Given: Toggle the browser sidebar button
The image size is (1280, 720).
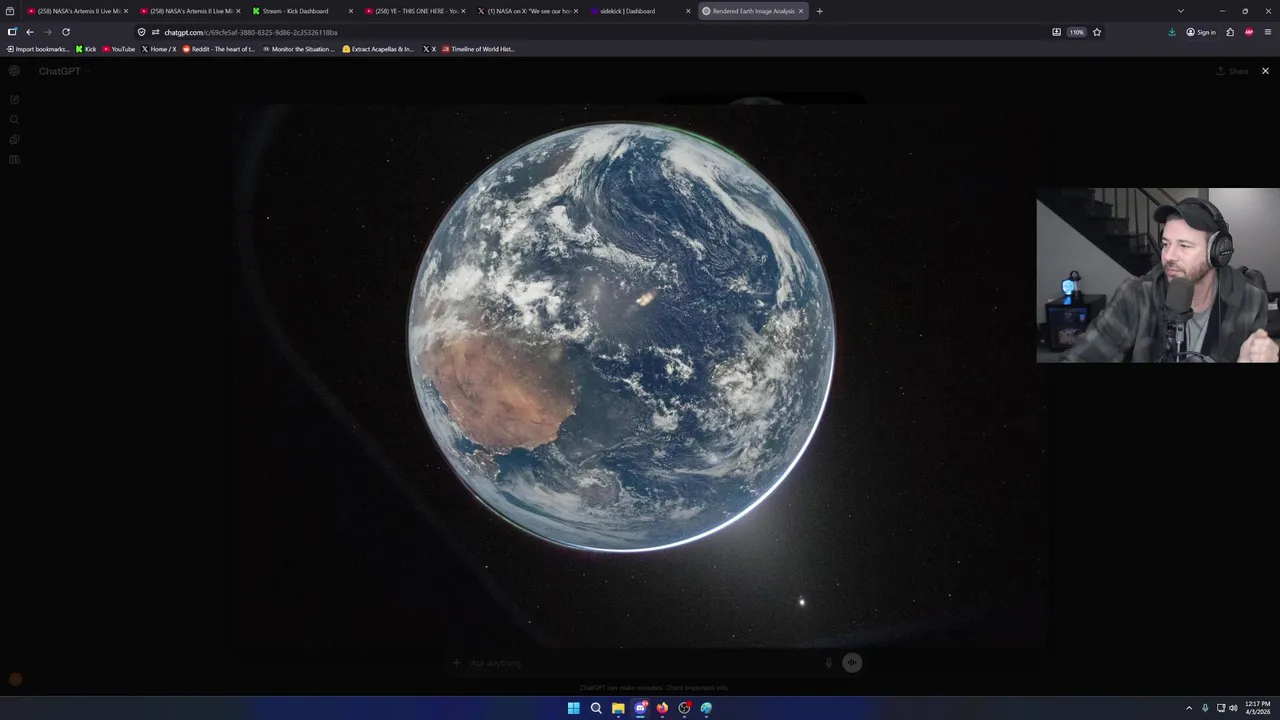Looking at the screenshot, I should [x=12, y=32].
